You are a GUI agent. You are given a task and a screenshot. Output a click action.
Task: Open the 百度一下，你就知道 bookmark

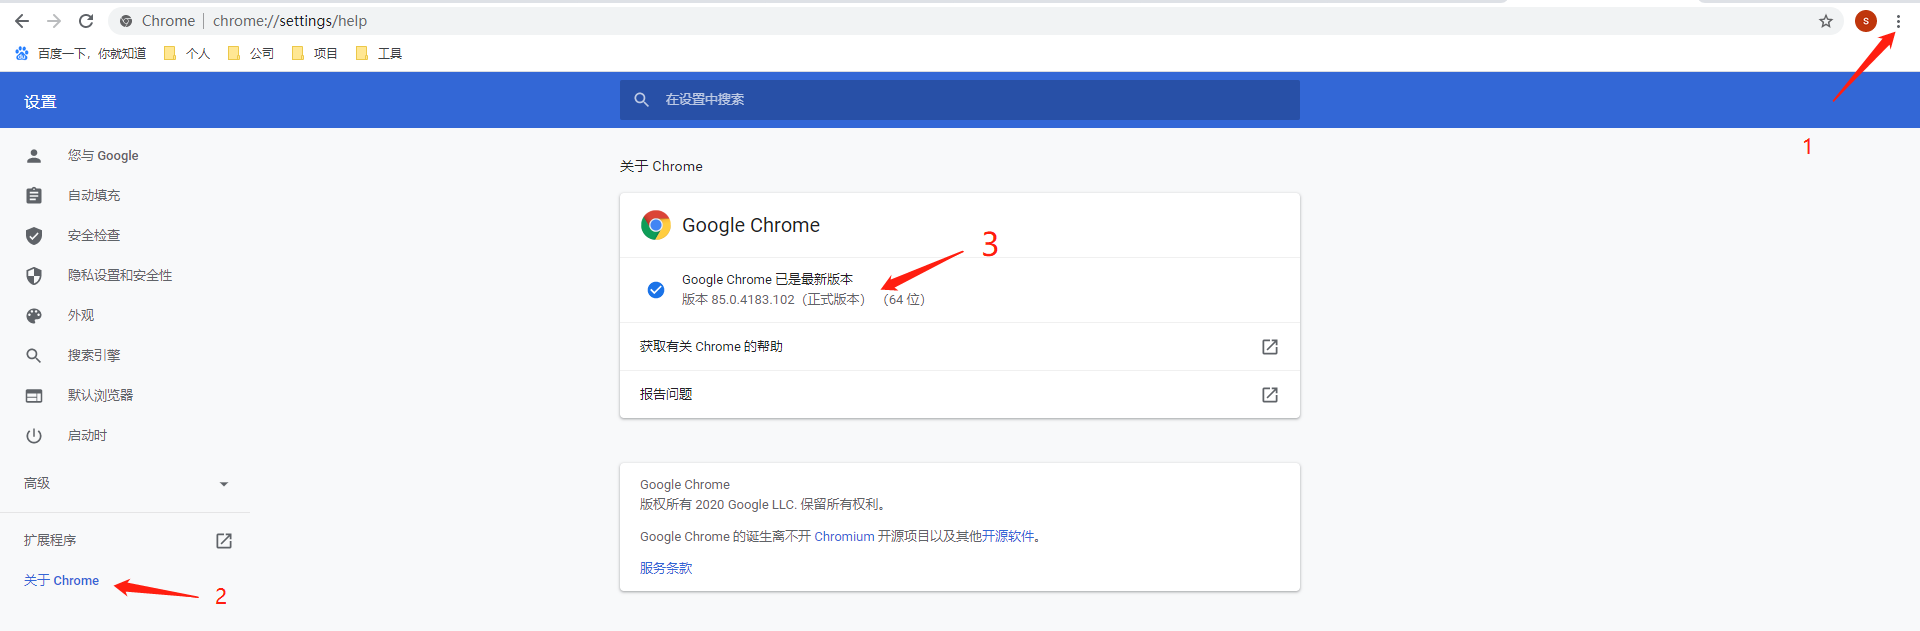point(81,53)
